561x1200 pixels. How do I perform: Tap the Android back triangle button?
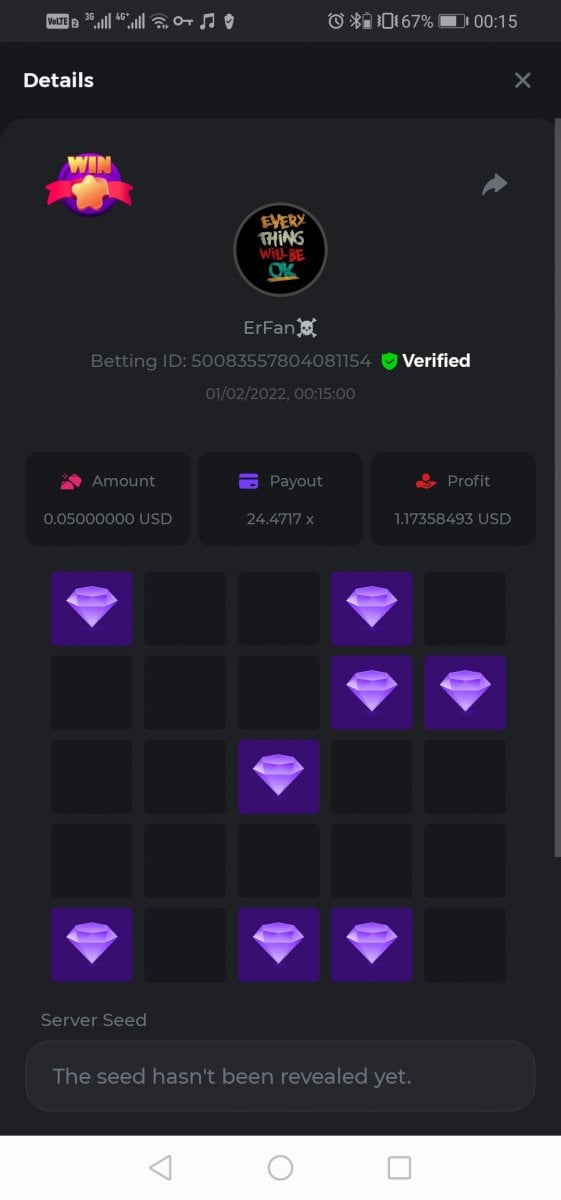click(x=160, y=1167)
